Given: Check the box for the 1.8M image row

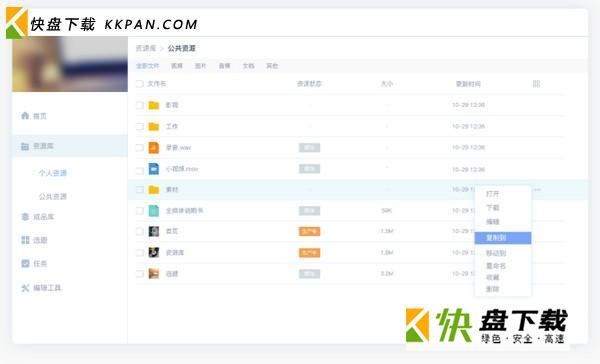Looking at the screenshot, I should [x=140, y=252].
